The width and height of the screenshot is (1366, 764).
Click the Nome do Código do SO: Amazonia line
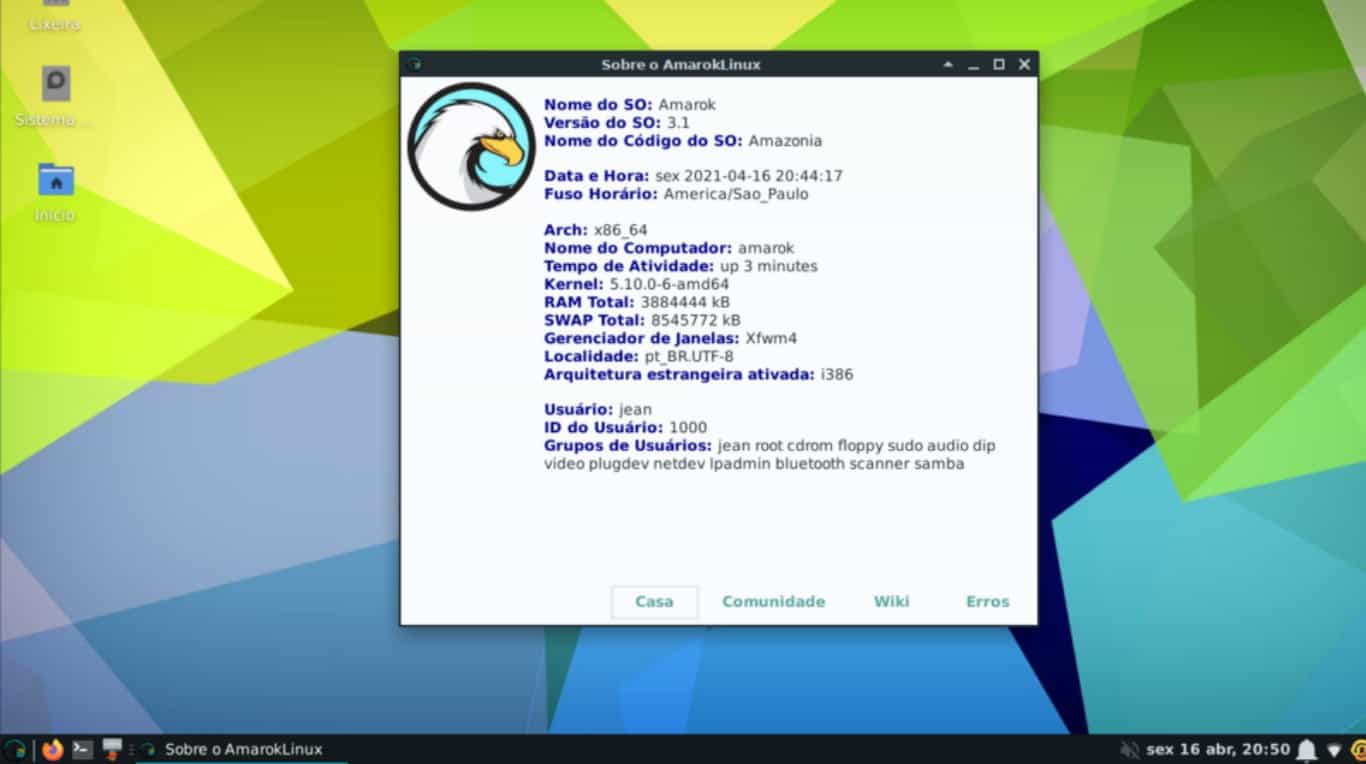click(x=682, y=141)
